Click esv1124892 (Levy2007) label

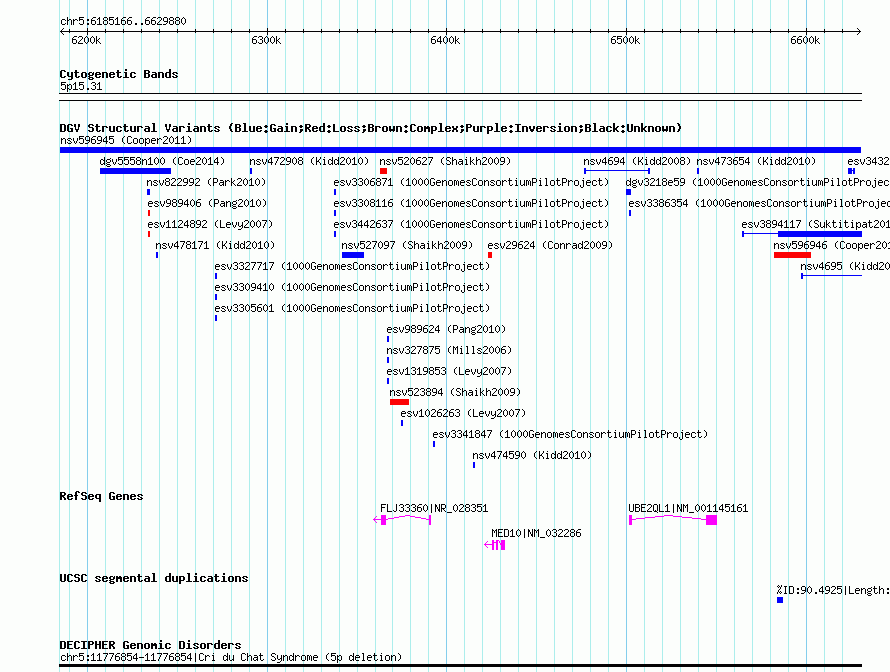point(210,224)
